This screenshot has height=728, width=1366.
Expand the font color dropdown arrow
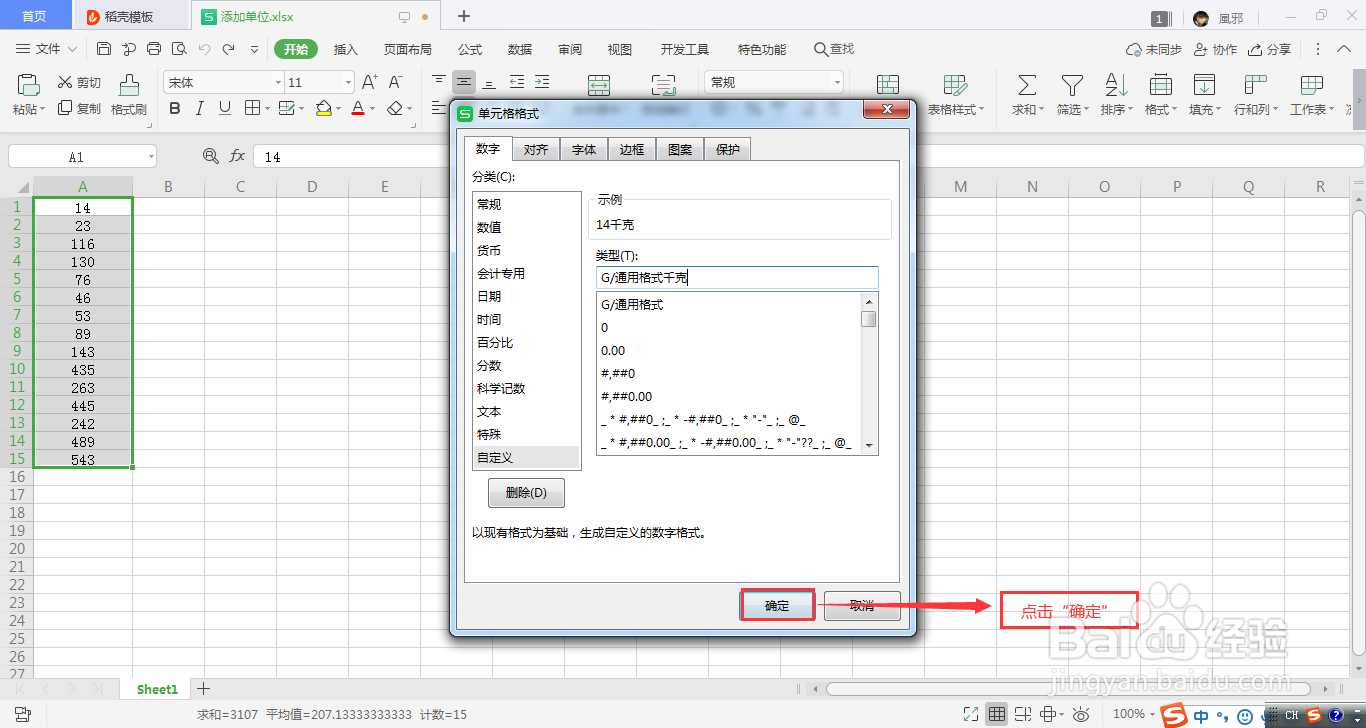coord(372,108)
